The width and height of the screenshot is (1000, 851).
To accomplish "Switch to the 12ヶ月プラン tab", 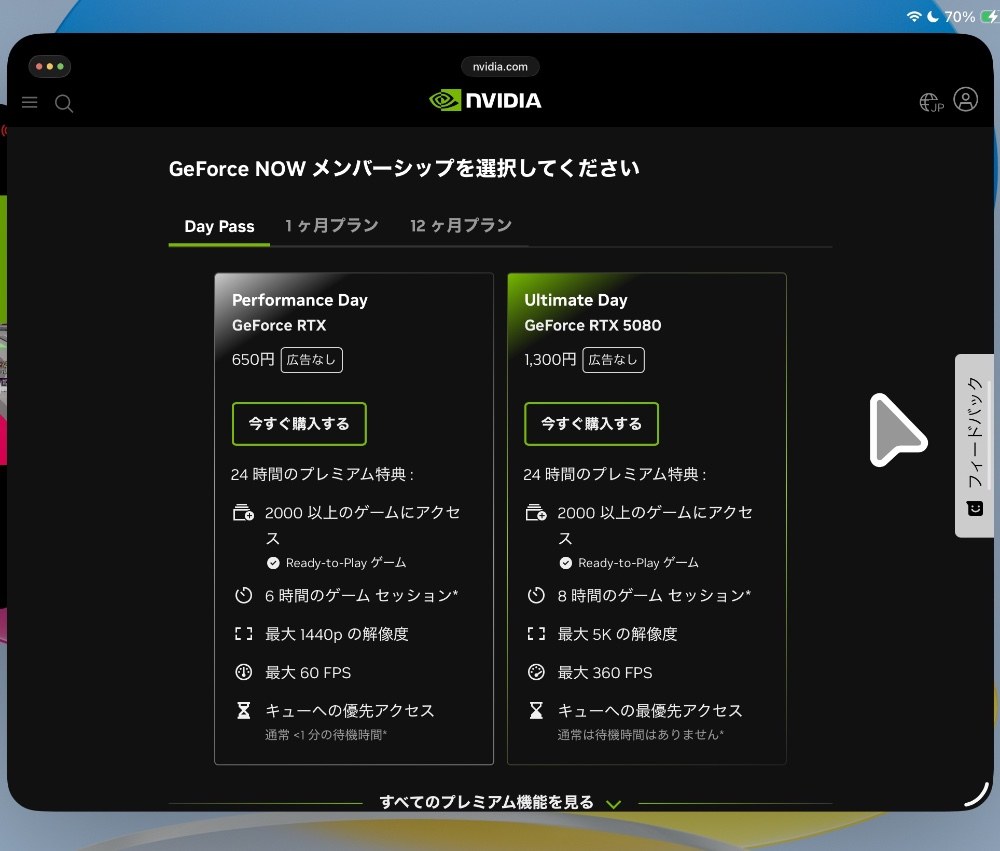I will [460, 225].
